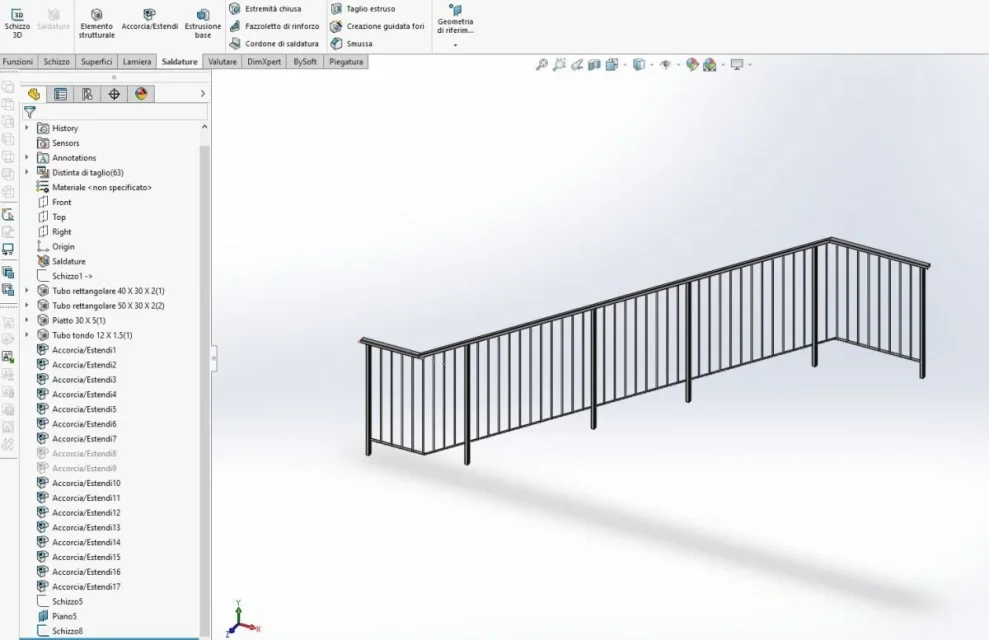The height and width of the screenshot is (640, 989).
Task: Click the DisplayManager color sphere tab
Action: click(x=141, y=94)
